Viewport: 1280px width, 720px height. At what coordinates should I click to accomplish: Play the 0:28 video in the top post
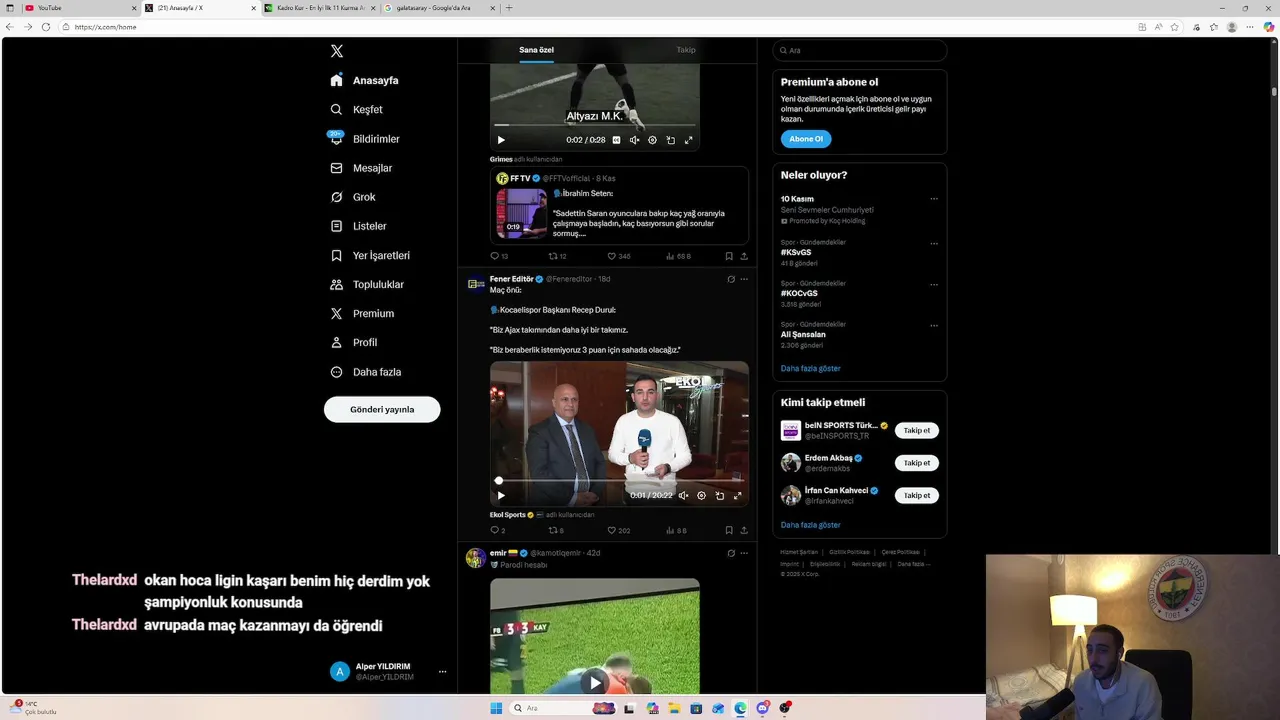(501, 140)
